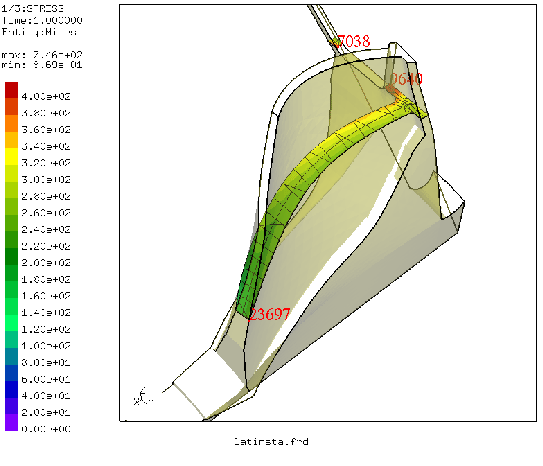Select the dark green band beside 2.00e+02
The width and height of the screenshot is (543, 466).
pyautogui.click(x=11, y=257)
